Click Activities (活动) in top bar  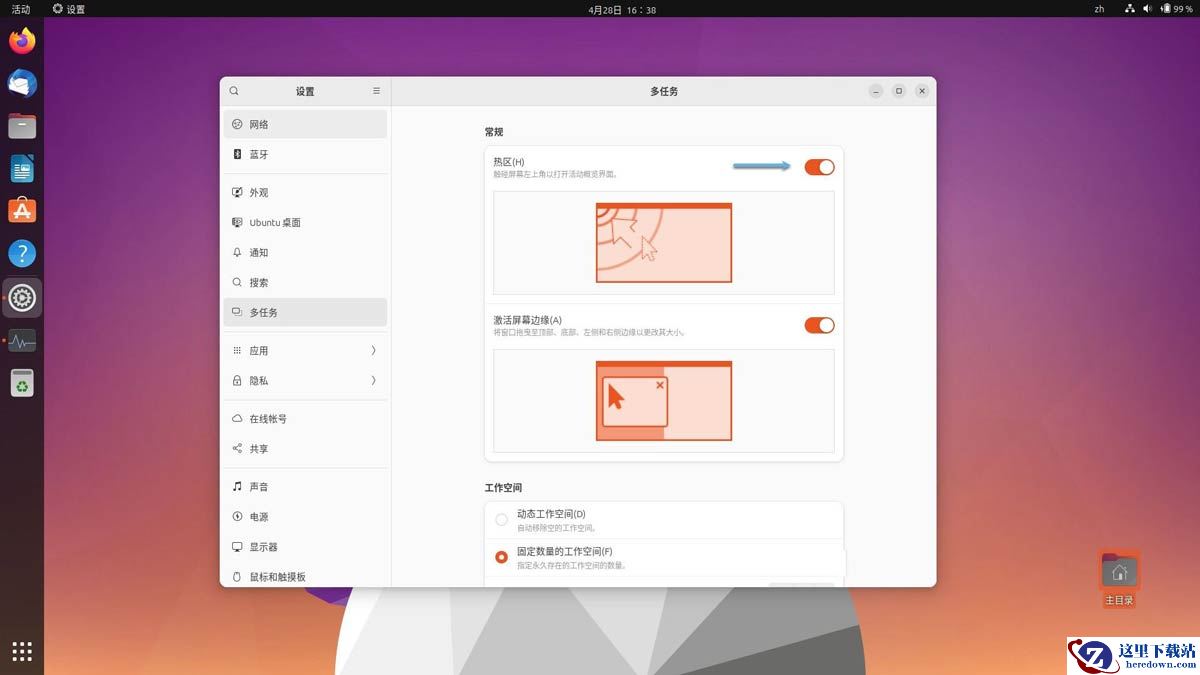pos(21,9)
